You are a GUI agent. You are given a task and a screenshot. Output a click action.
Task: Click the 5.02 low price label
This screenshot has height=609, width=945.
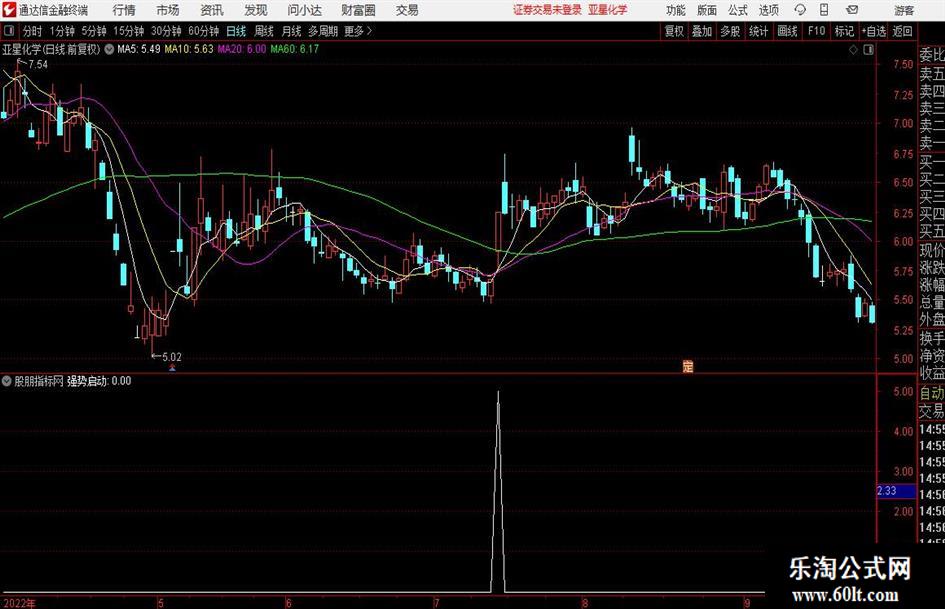coord(172,357)
